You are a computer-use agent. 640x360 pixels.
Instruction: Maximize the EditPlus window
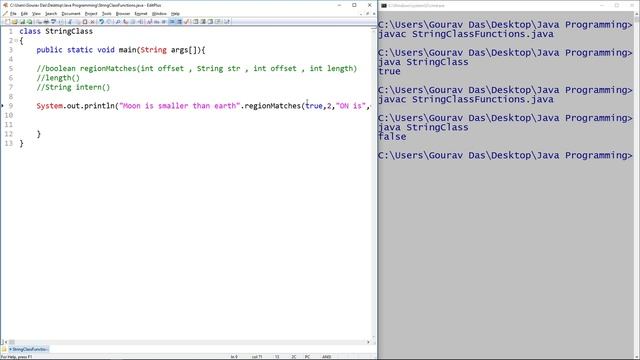(354, 5)
